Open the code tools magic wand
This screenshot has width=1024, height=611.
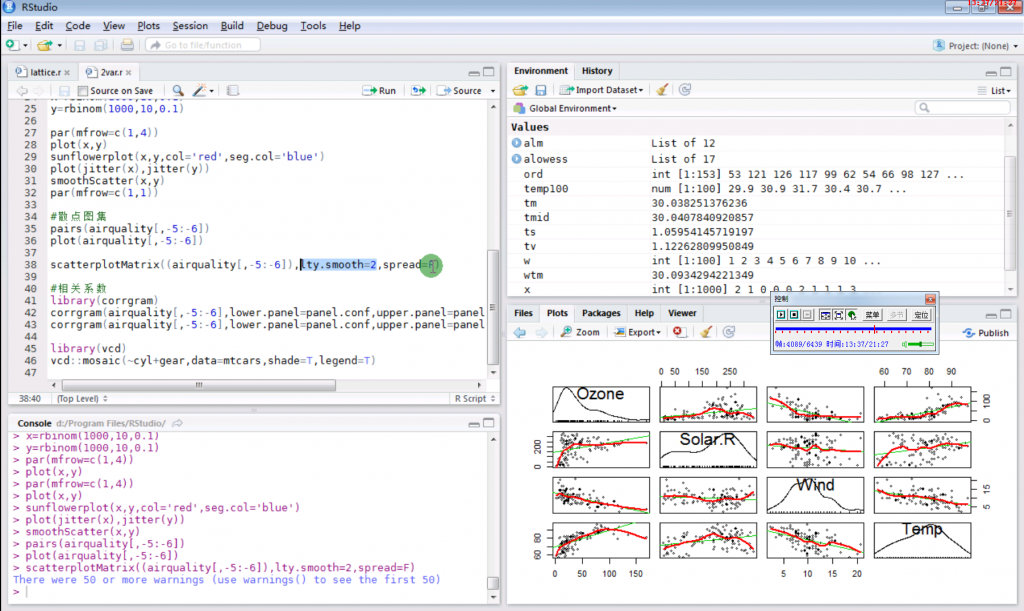[x=202, y=91]
